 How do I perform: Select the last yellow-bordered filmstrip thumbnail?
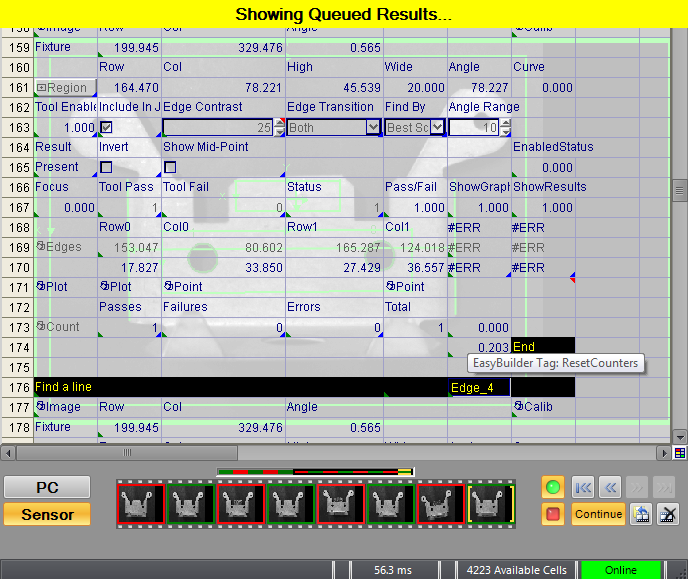pyautogui.click(x=491, y=502)
